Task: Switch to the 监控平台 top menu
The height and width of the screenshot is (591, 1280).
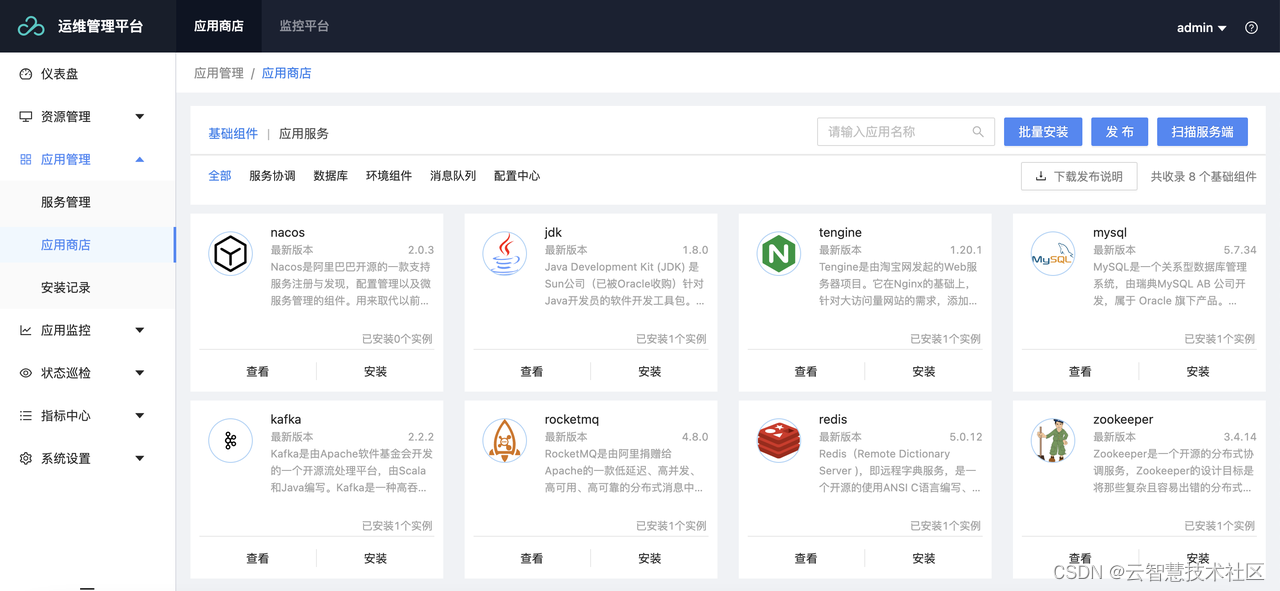Action: click(x=305, y=27)
